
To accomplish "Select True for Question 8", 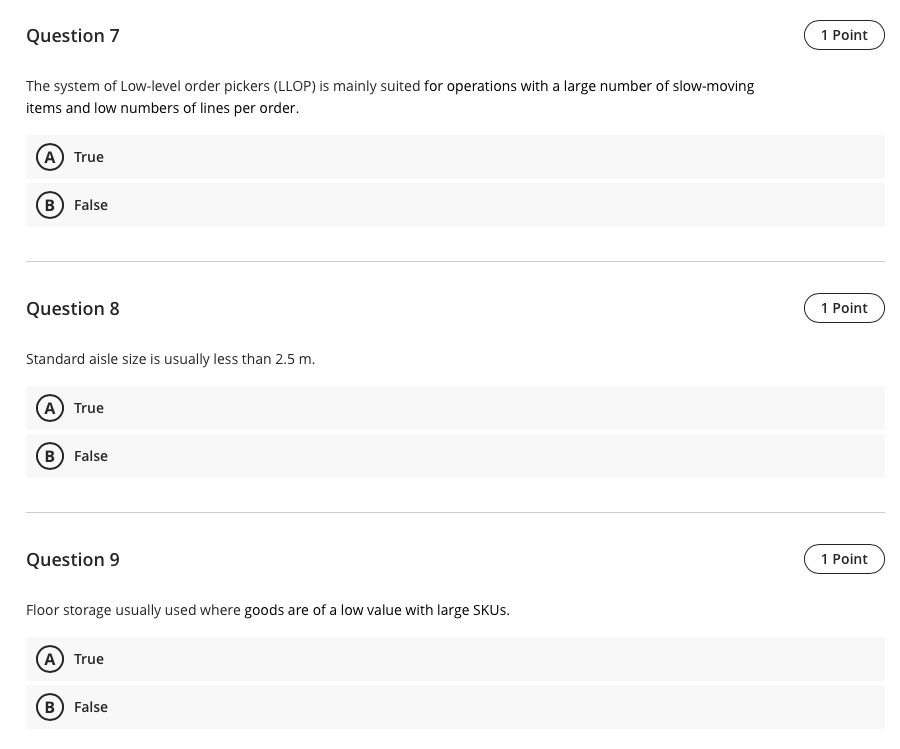I will (89, 408).
